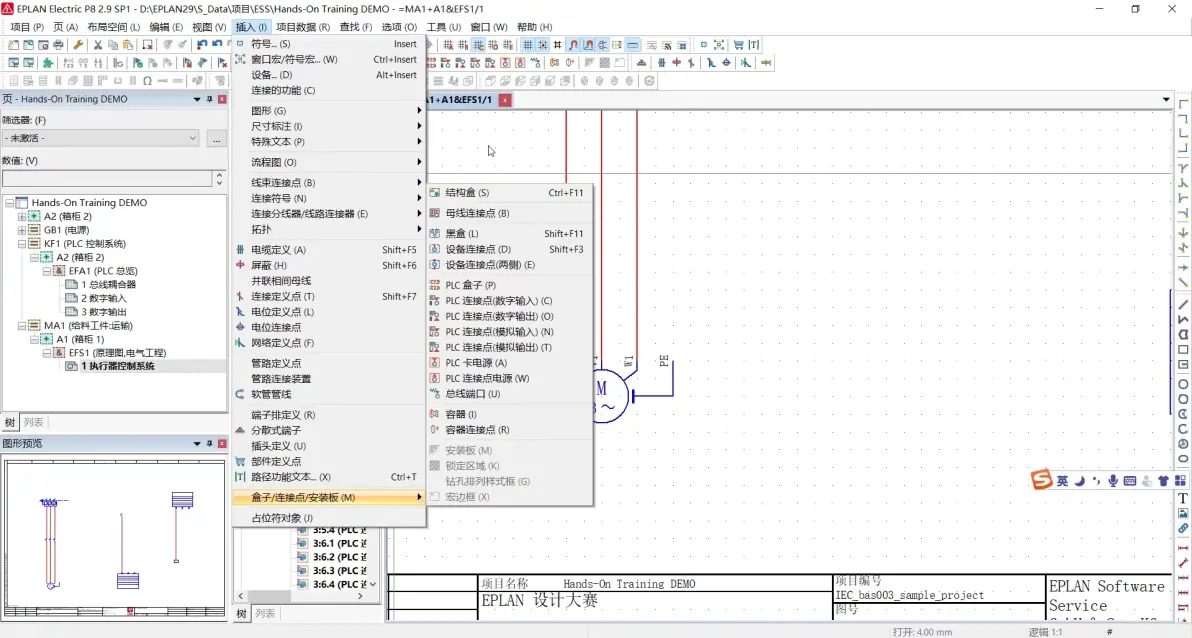Pin the page navigator panel
The width and height of the screenshot is (1192, 638).
coord(210,99)
